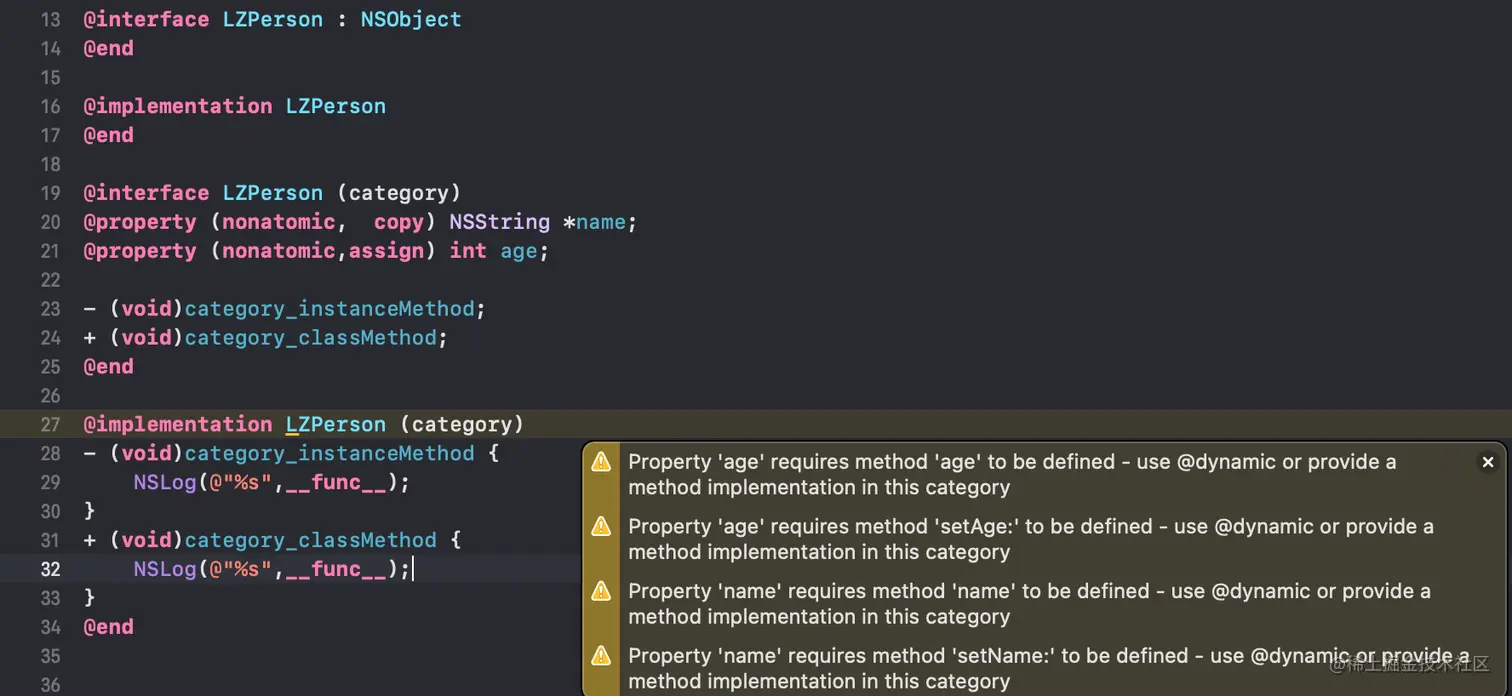Click line number 27 in gutter

[x=50, y=424]
